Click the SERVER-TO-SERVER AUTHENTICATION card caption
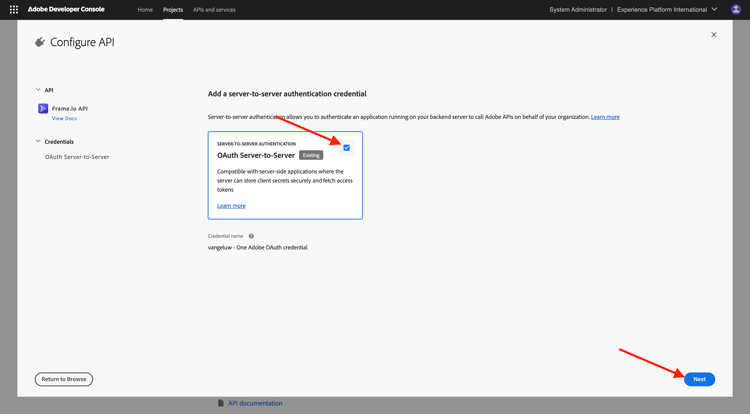Viewport: 750px width, 414px height. (256, 144)
